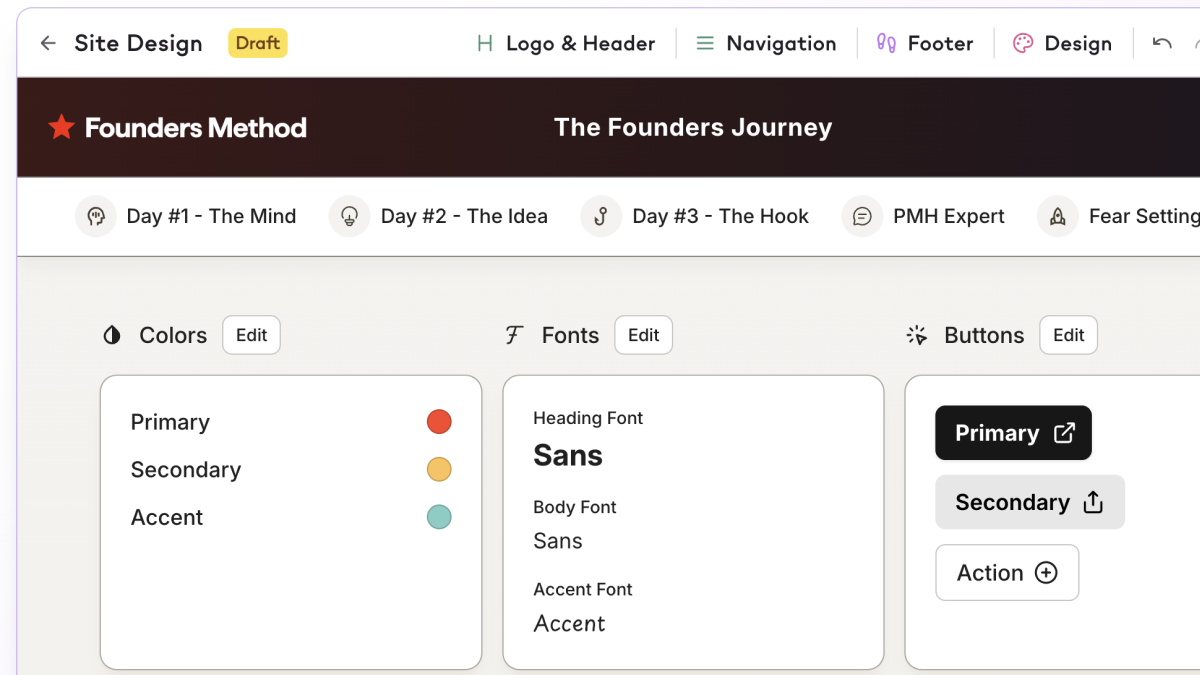Image resolution: width=1200 pixels, height=675 pixels.
Task: Click the rocket icon for Fear Setting
Action: (x=1057, y=216)
